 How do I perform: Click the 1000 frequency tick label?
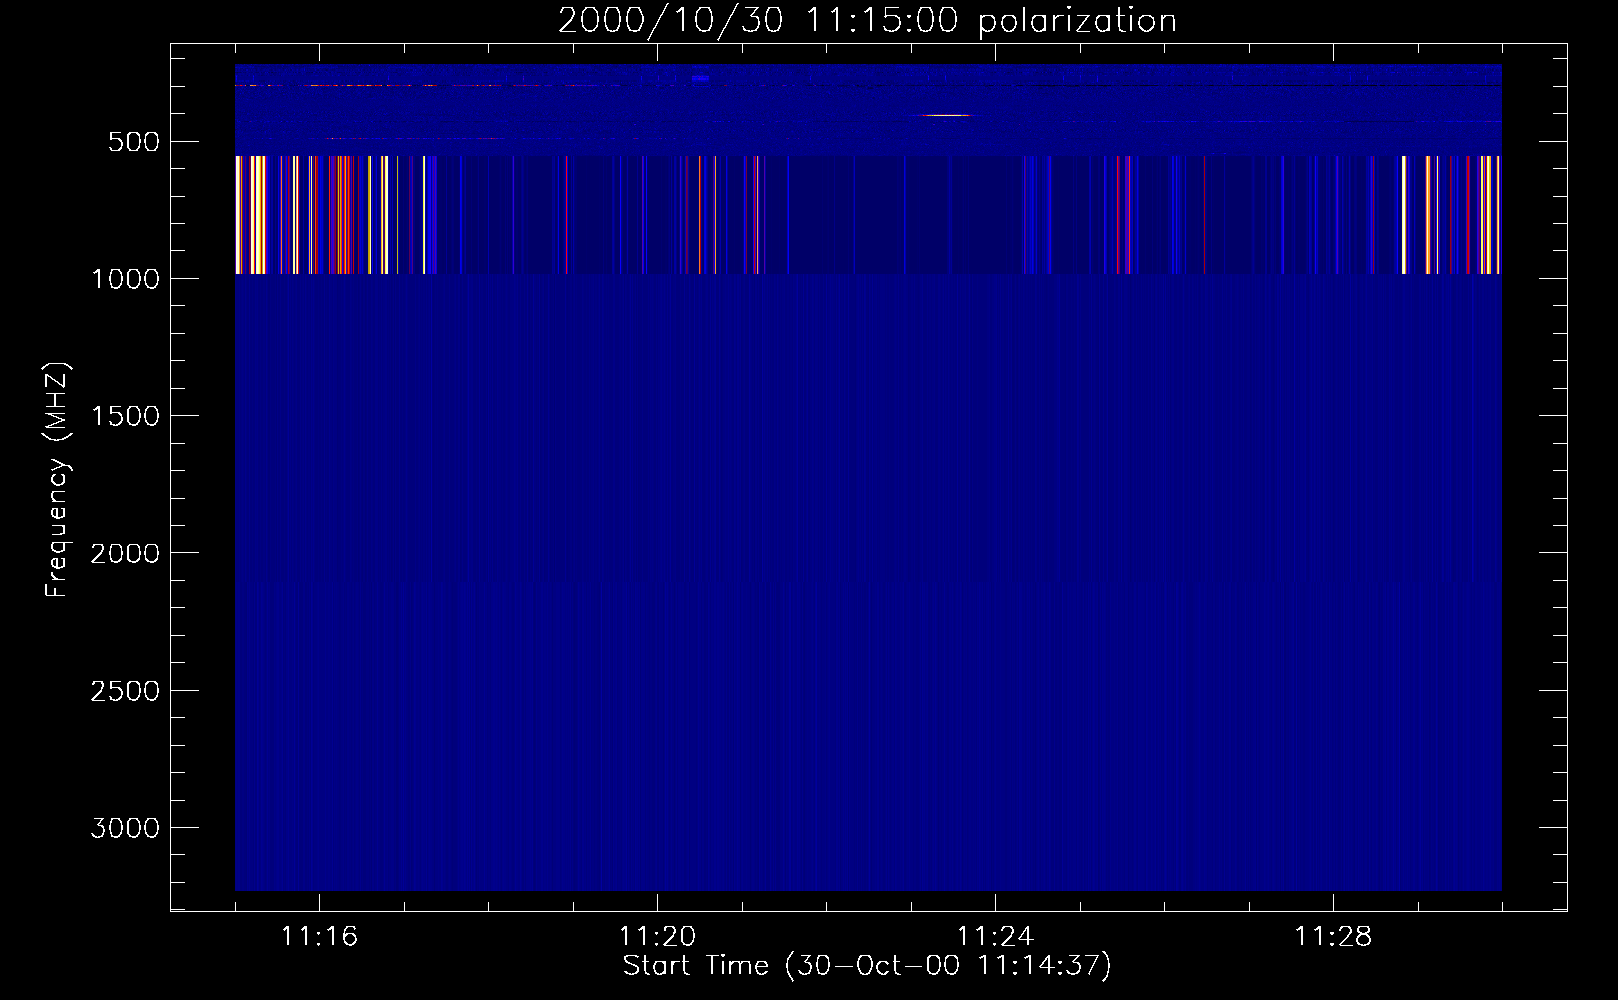click(125, 279)
